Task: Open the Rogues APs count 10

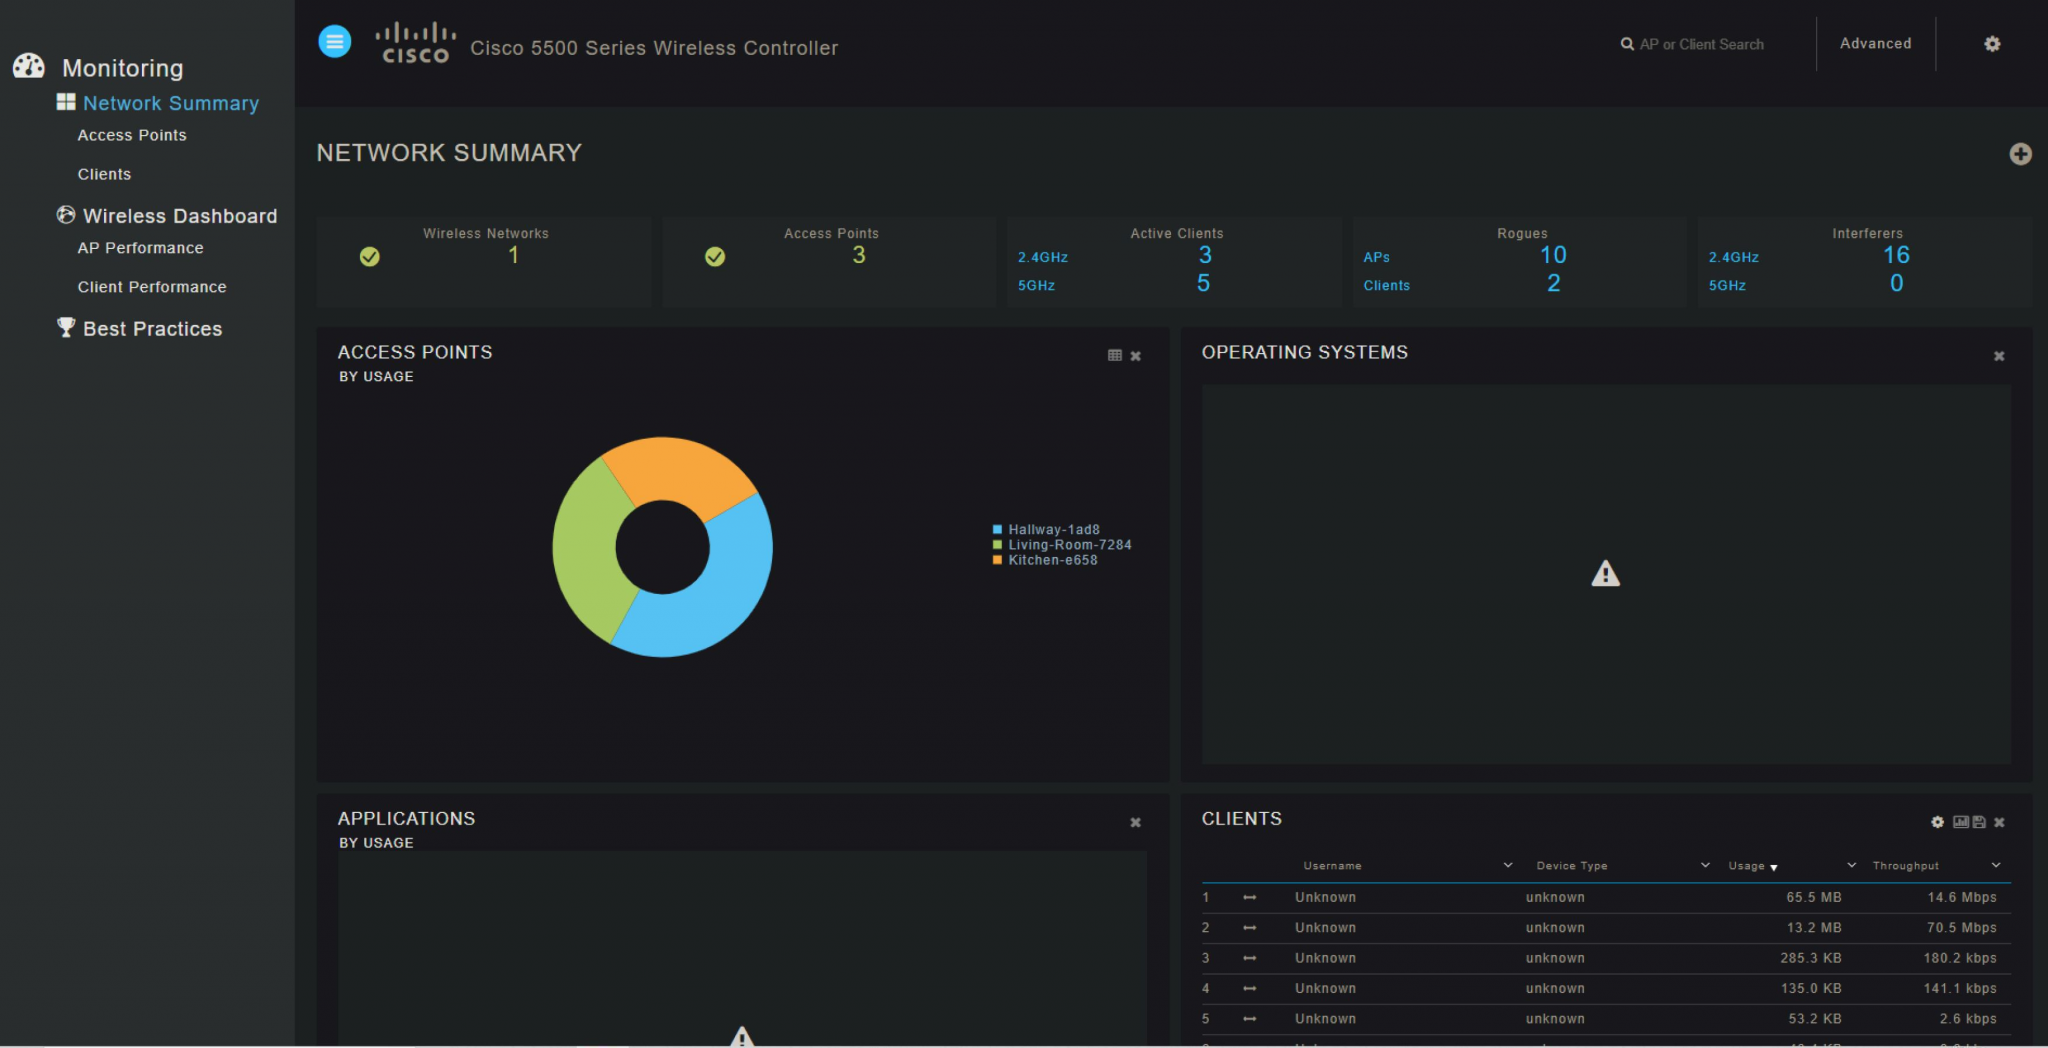Action: [x=1553, y=255]
